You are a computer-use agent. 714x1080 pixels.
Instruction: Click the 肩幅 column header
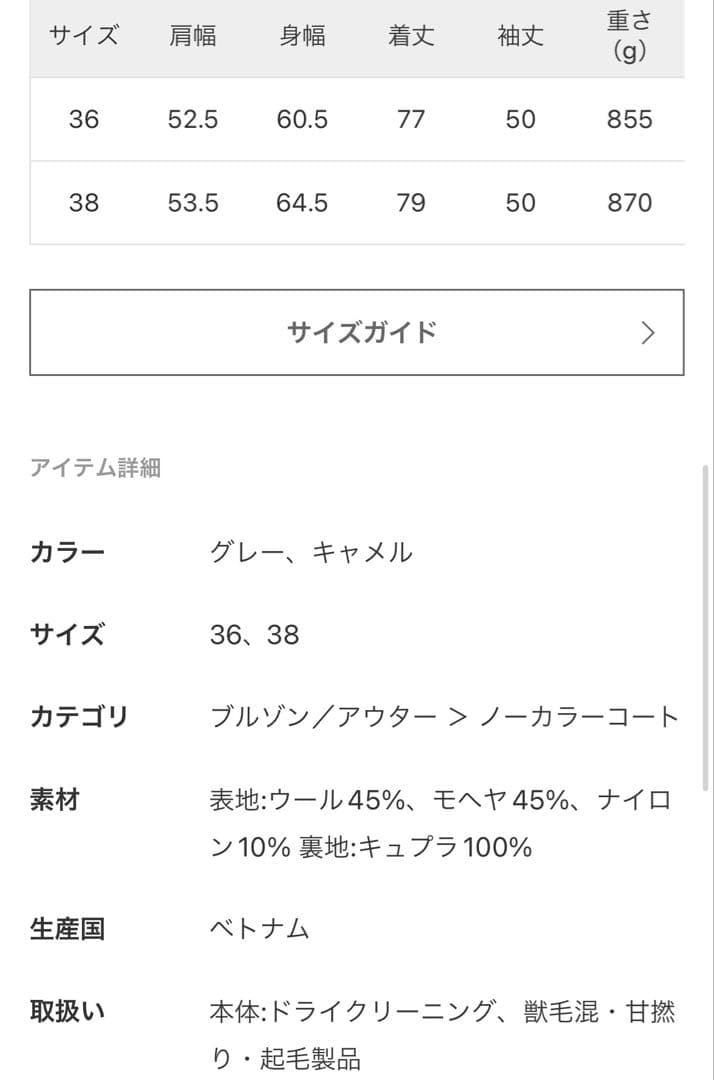point(192,35)
